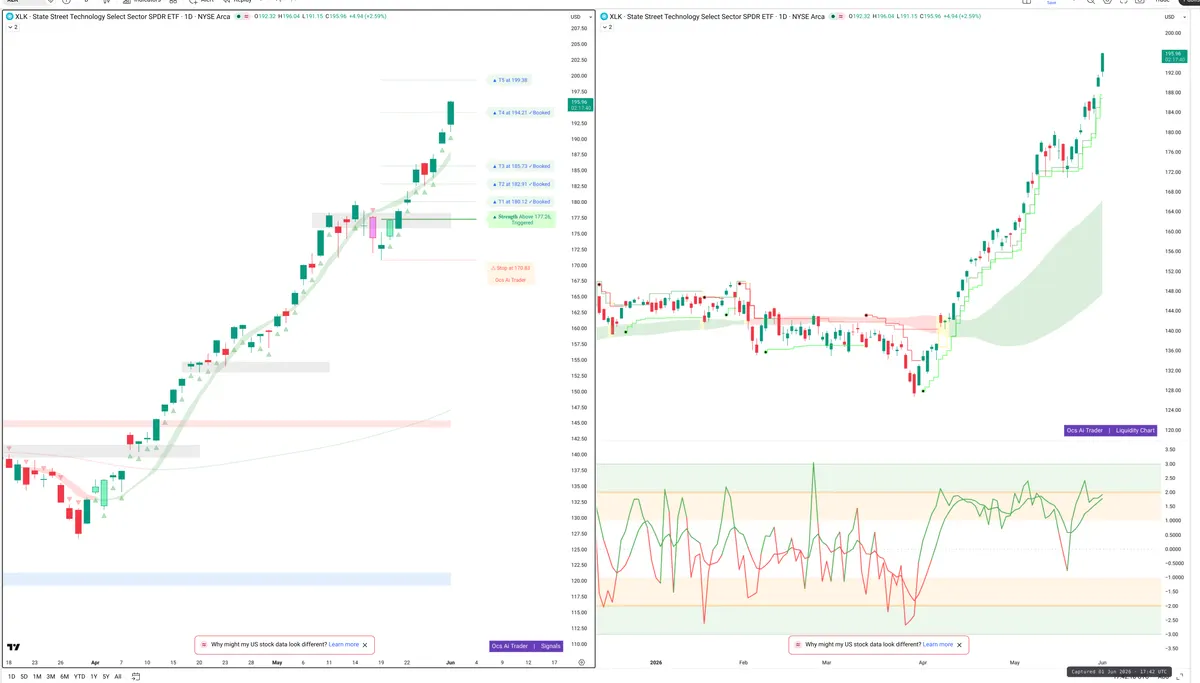Screen dimensions: 1200x683
Task: Click the T3 at 185.73 Booked label
Action: tap(523, 166)
